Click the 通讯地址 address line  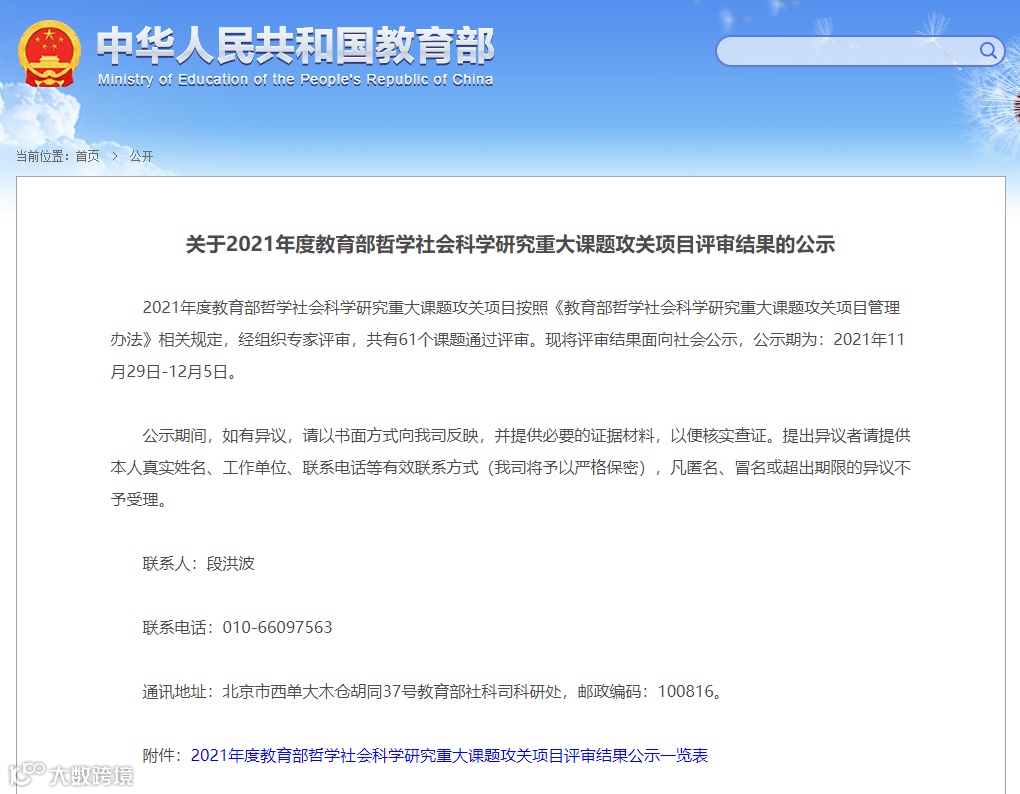coord(433,691)
